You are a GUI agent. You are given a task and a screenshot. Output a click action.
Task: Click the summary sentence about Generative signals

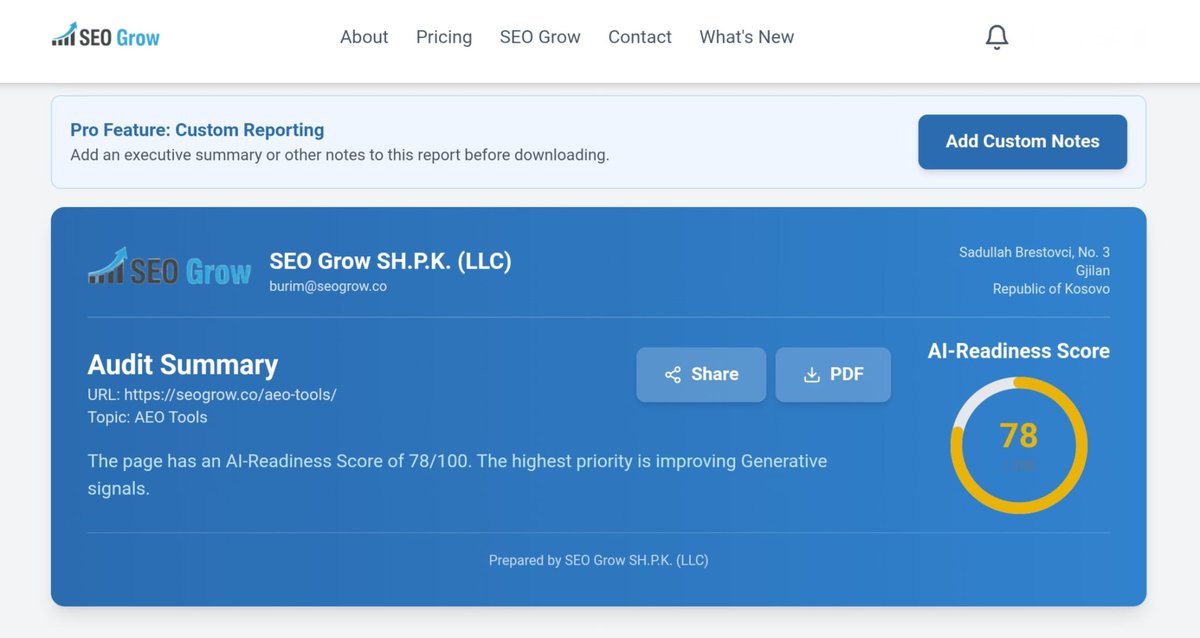point(457,475)
